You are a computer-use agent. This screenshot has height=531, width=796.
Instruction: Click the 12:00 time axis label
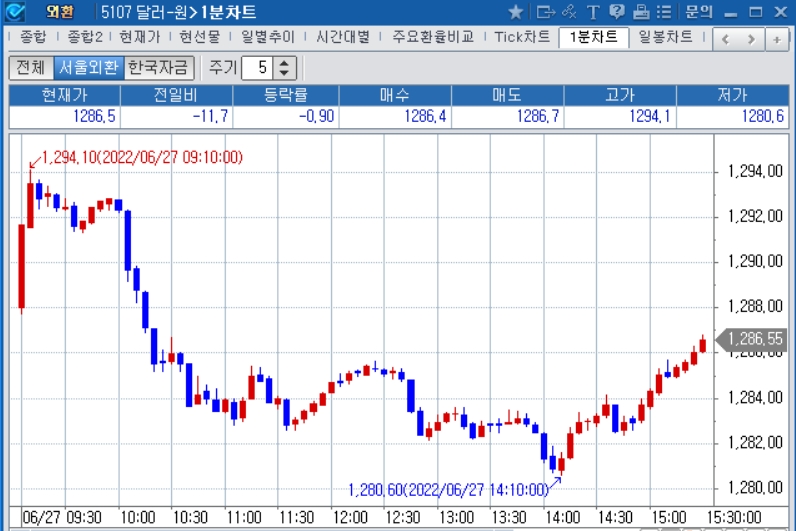(350, 518)
